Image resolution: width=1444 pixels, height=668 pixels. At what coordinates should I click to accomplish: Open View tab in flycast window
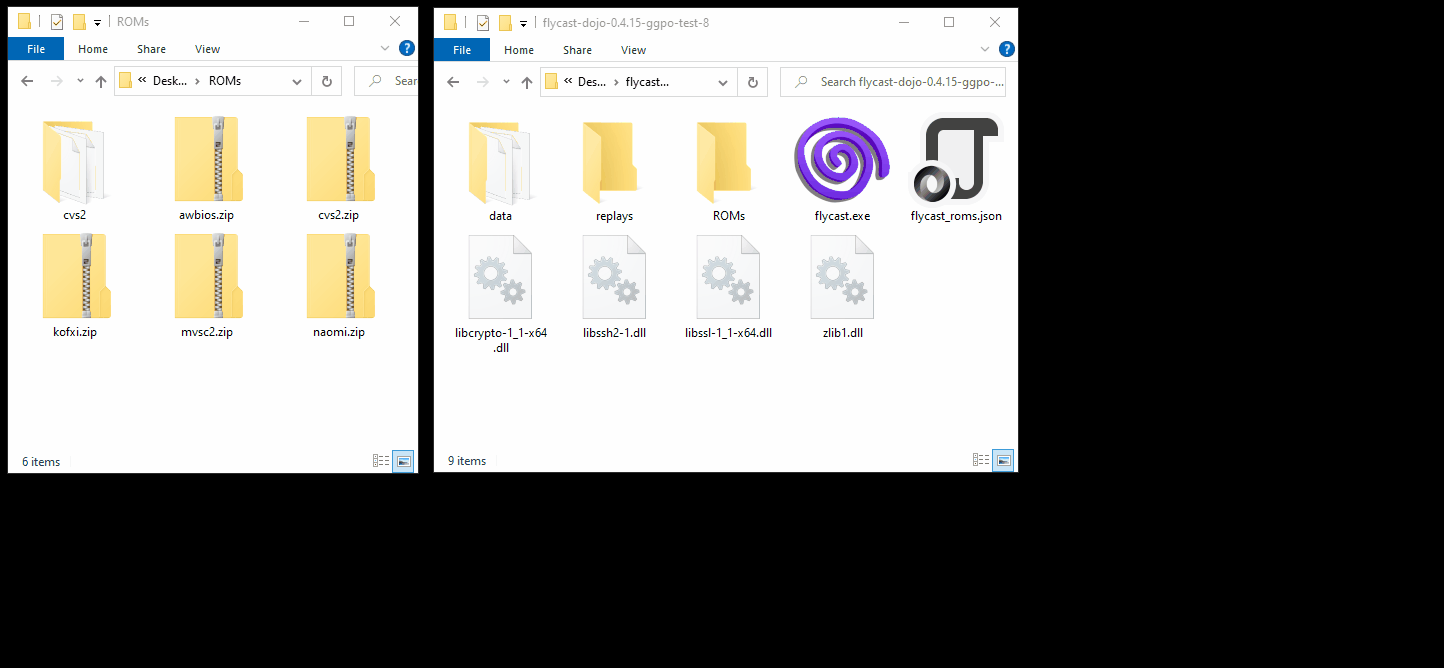[x=633, y=49]
